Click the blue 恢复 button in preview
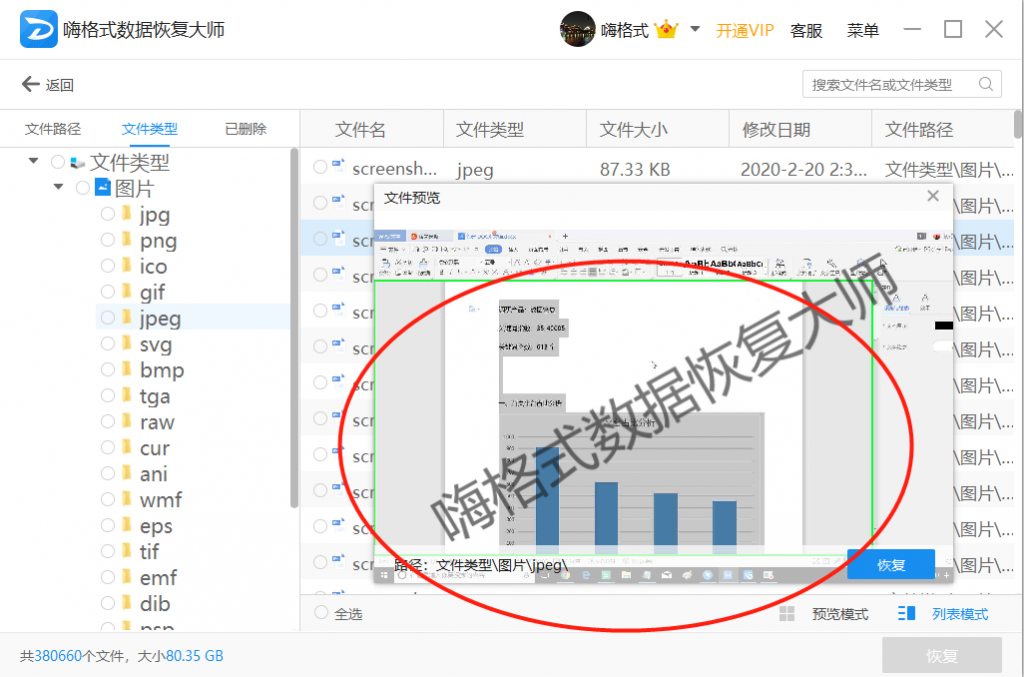The image size is (1024, 677). 891,564
